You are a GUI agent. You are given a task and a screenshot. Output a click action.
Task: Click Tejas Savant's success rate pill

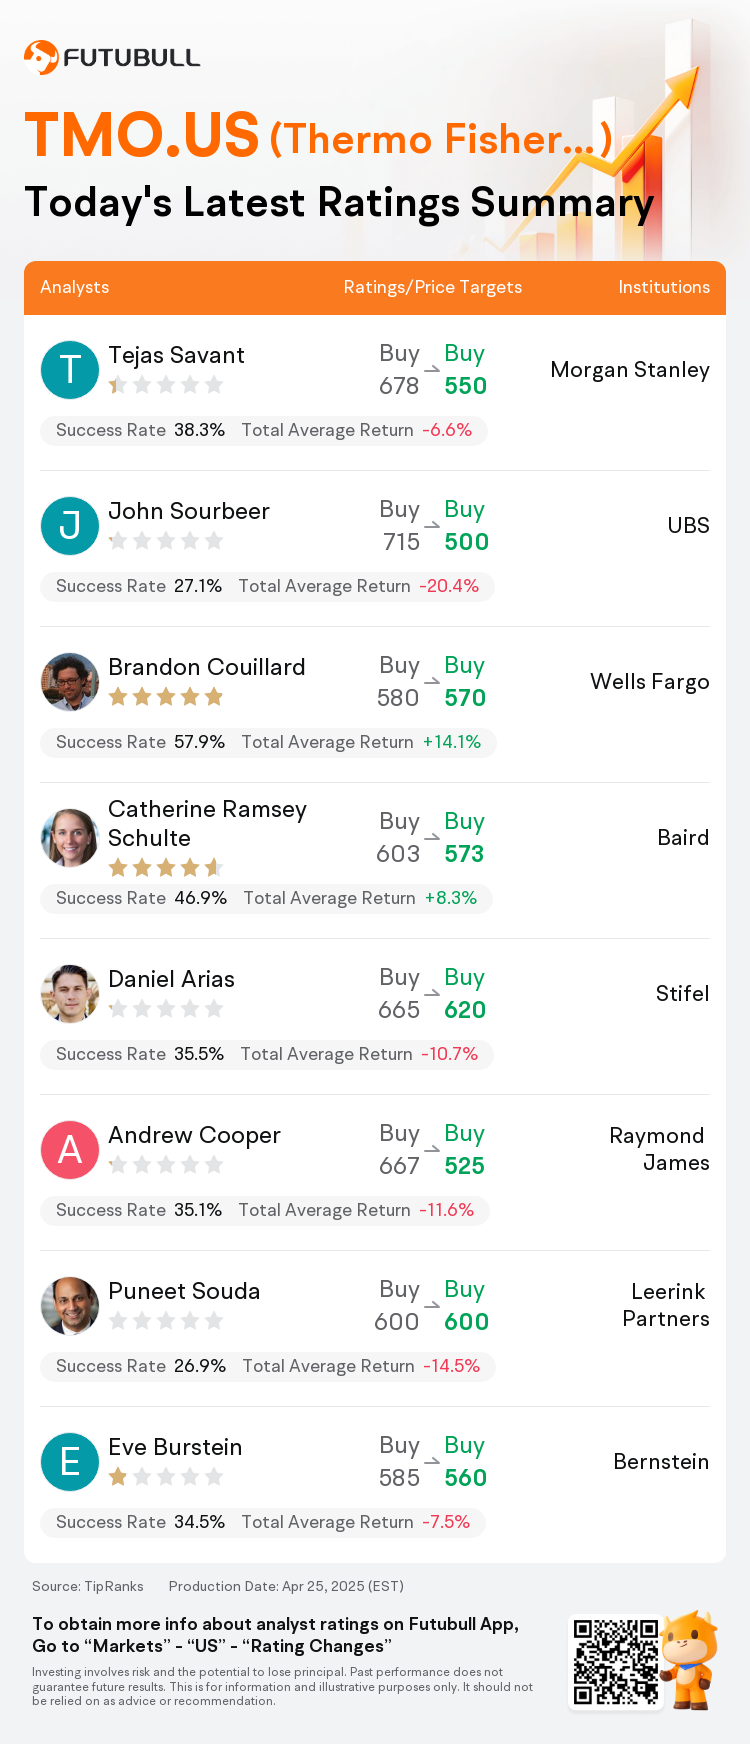tap(264, 430)
